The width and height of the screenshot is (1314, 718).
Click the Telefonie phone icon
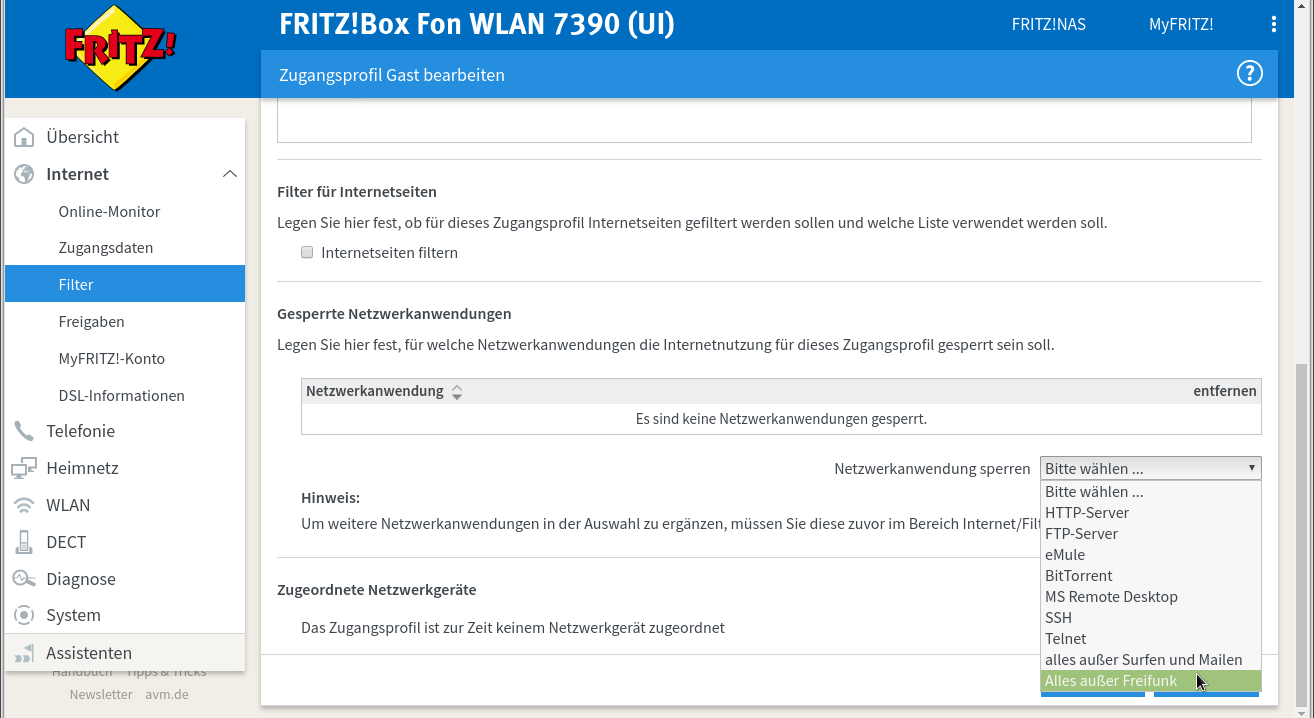point(24,431)
